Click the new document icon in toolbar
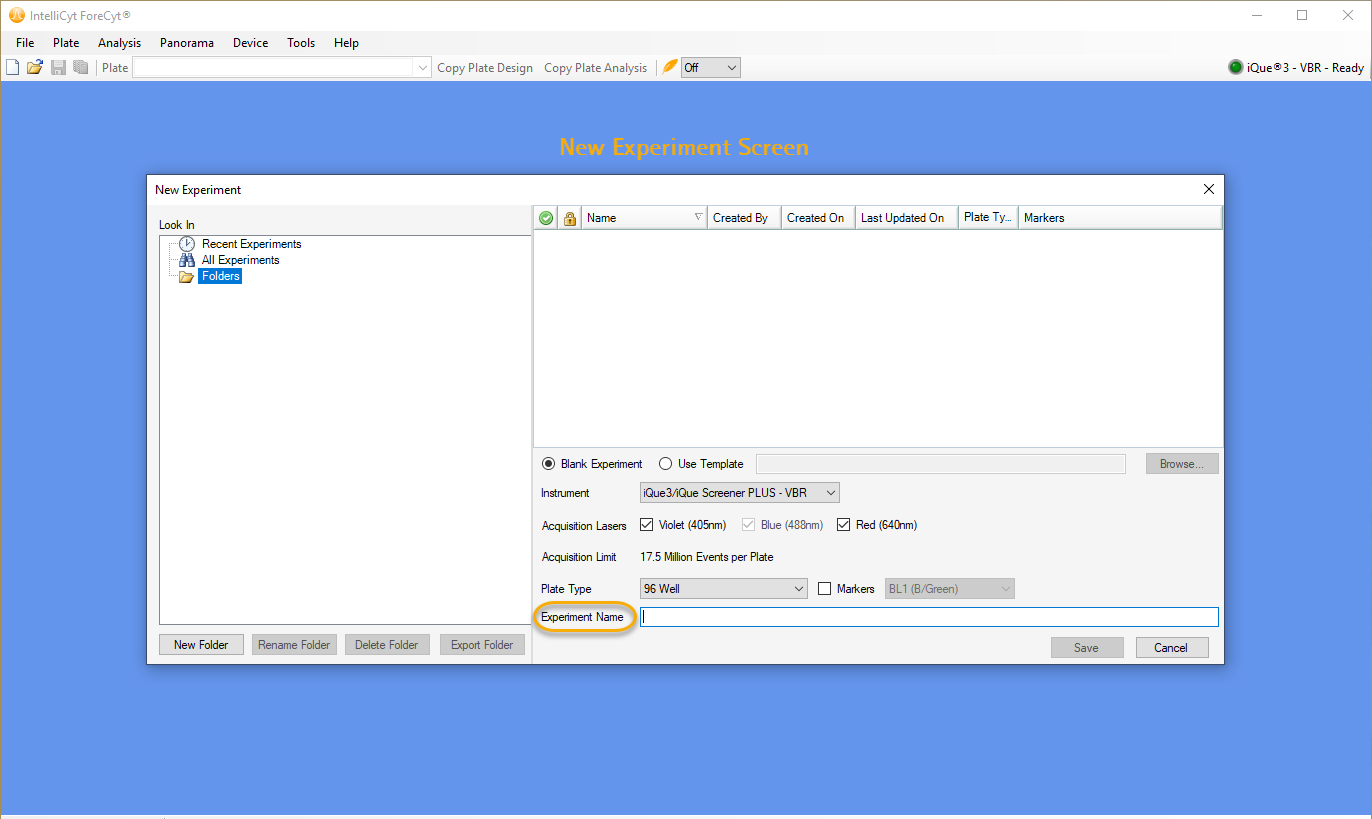Screen dimensions: 1372x819 click(x=12, y=68)
